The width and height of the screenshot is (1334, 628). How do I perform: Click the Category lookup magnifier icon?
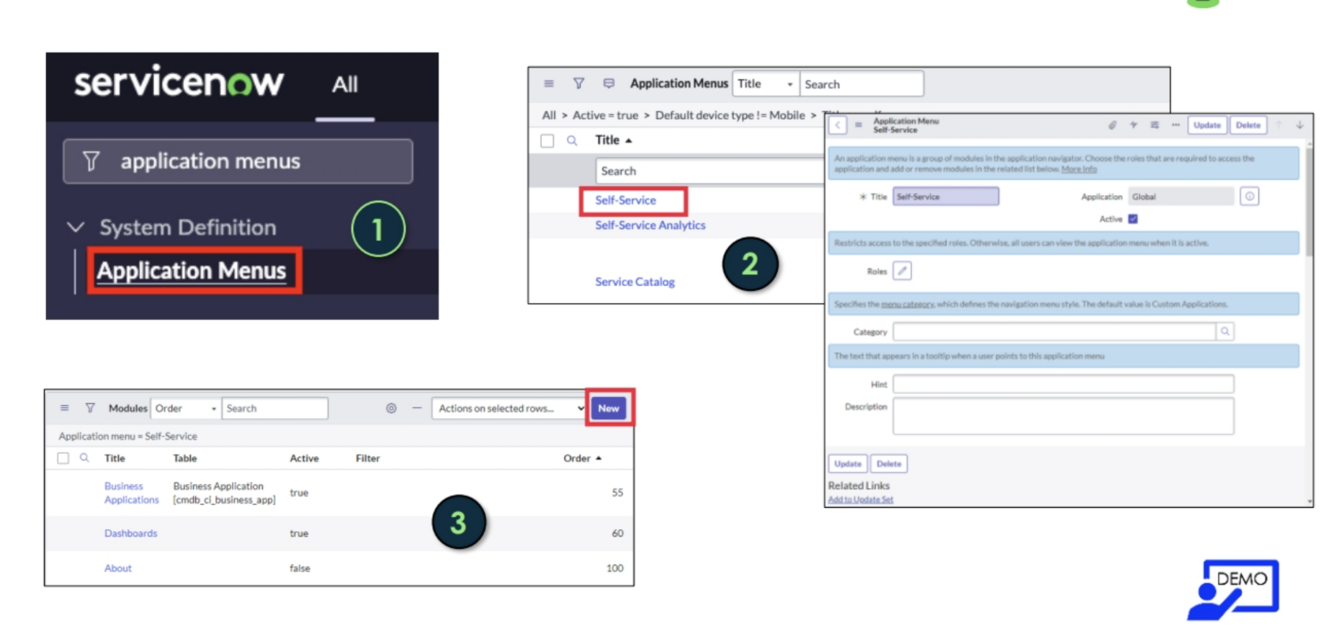click(1226, 331)
